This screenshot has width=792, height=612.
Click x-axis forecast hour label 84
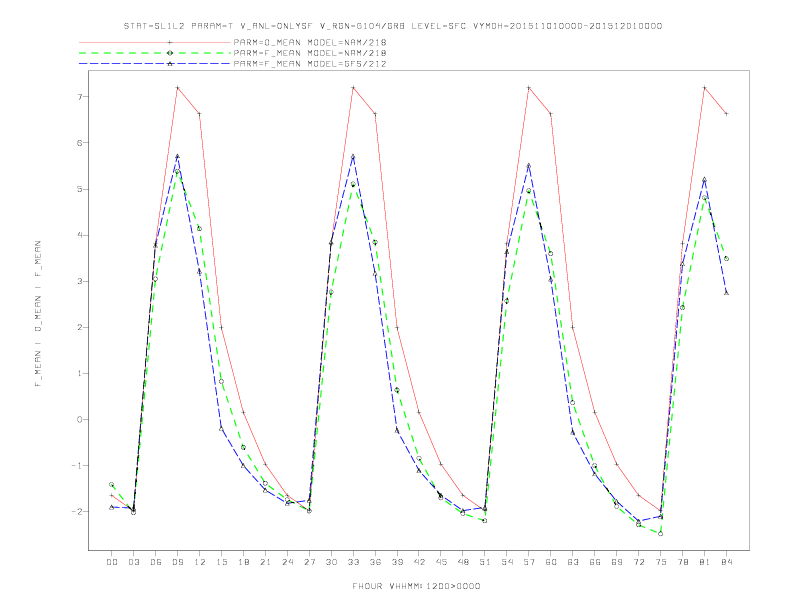(727, 562)
